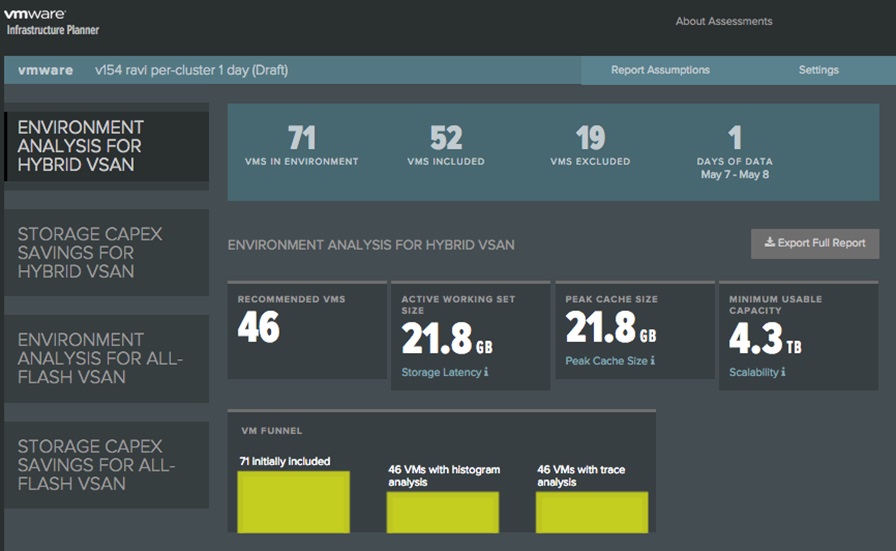Click the 46 VMs with trace analysis label

pyautogui.click(x=581, y=476)
